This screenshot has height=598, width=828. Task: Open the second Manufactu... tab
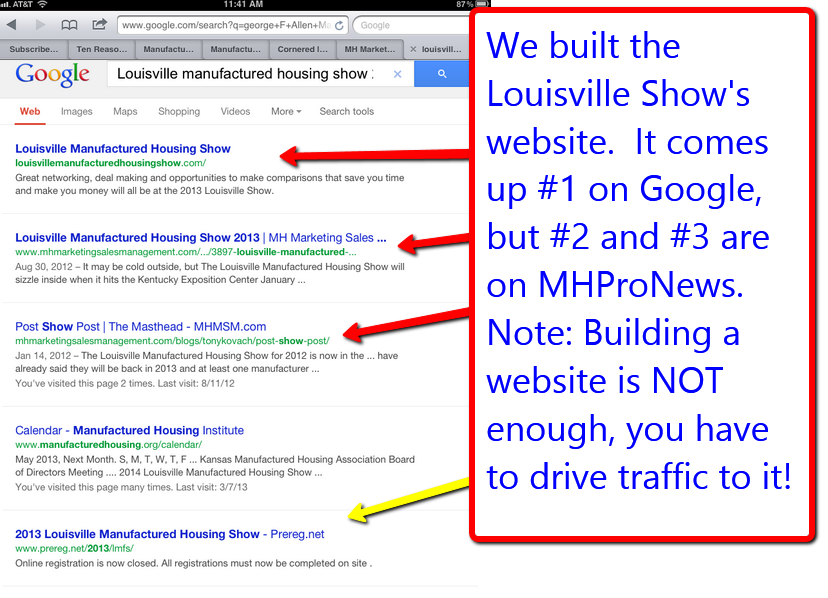tap(236, 49)
